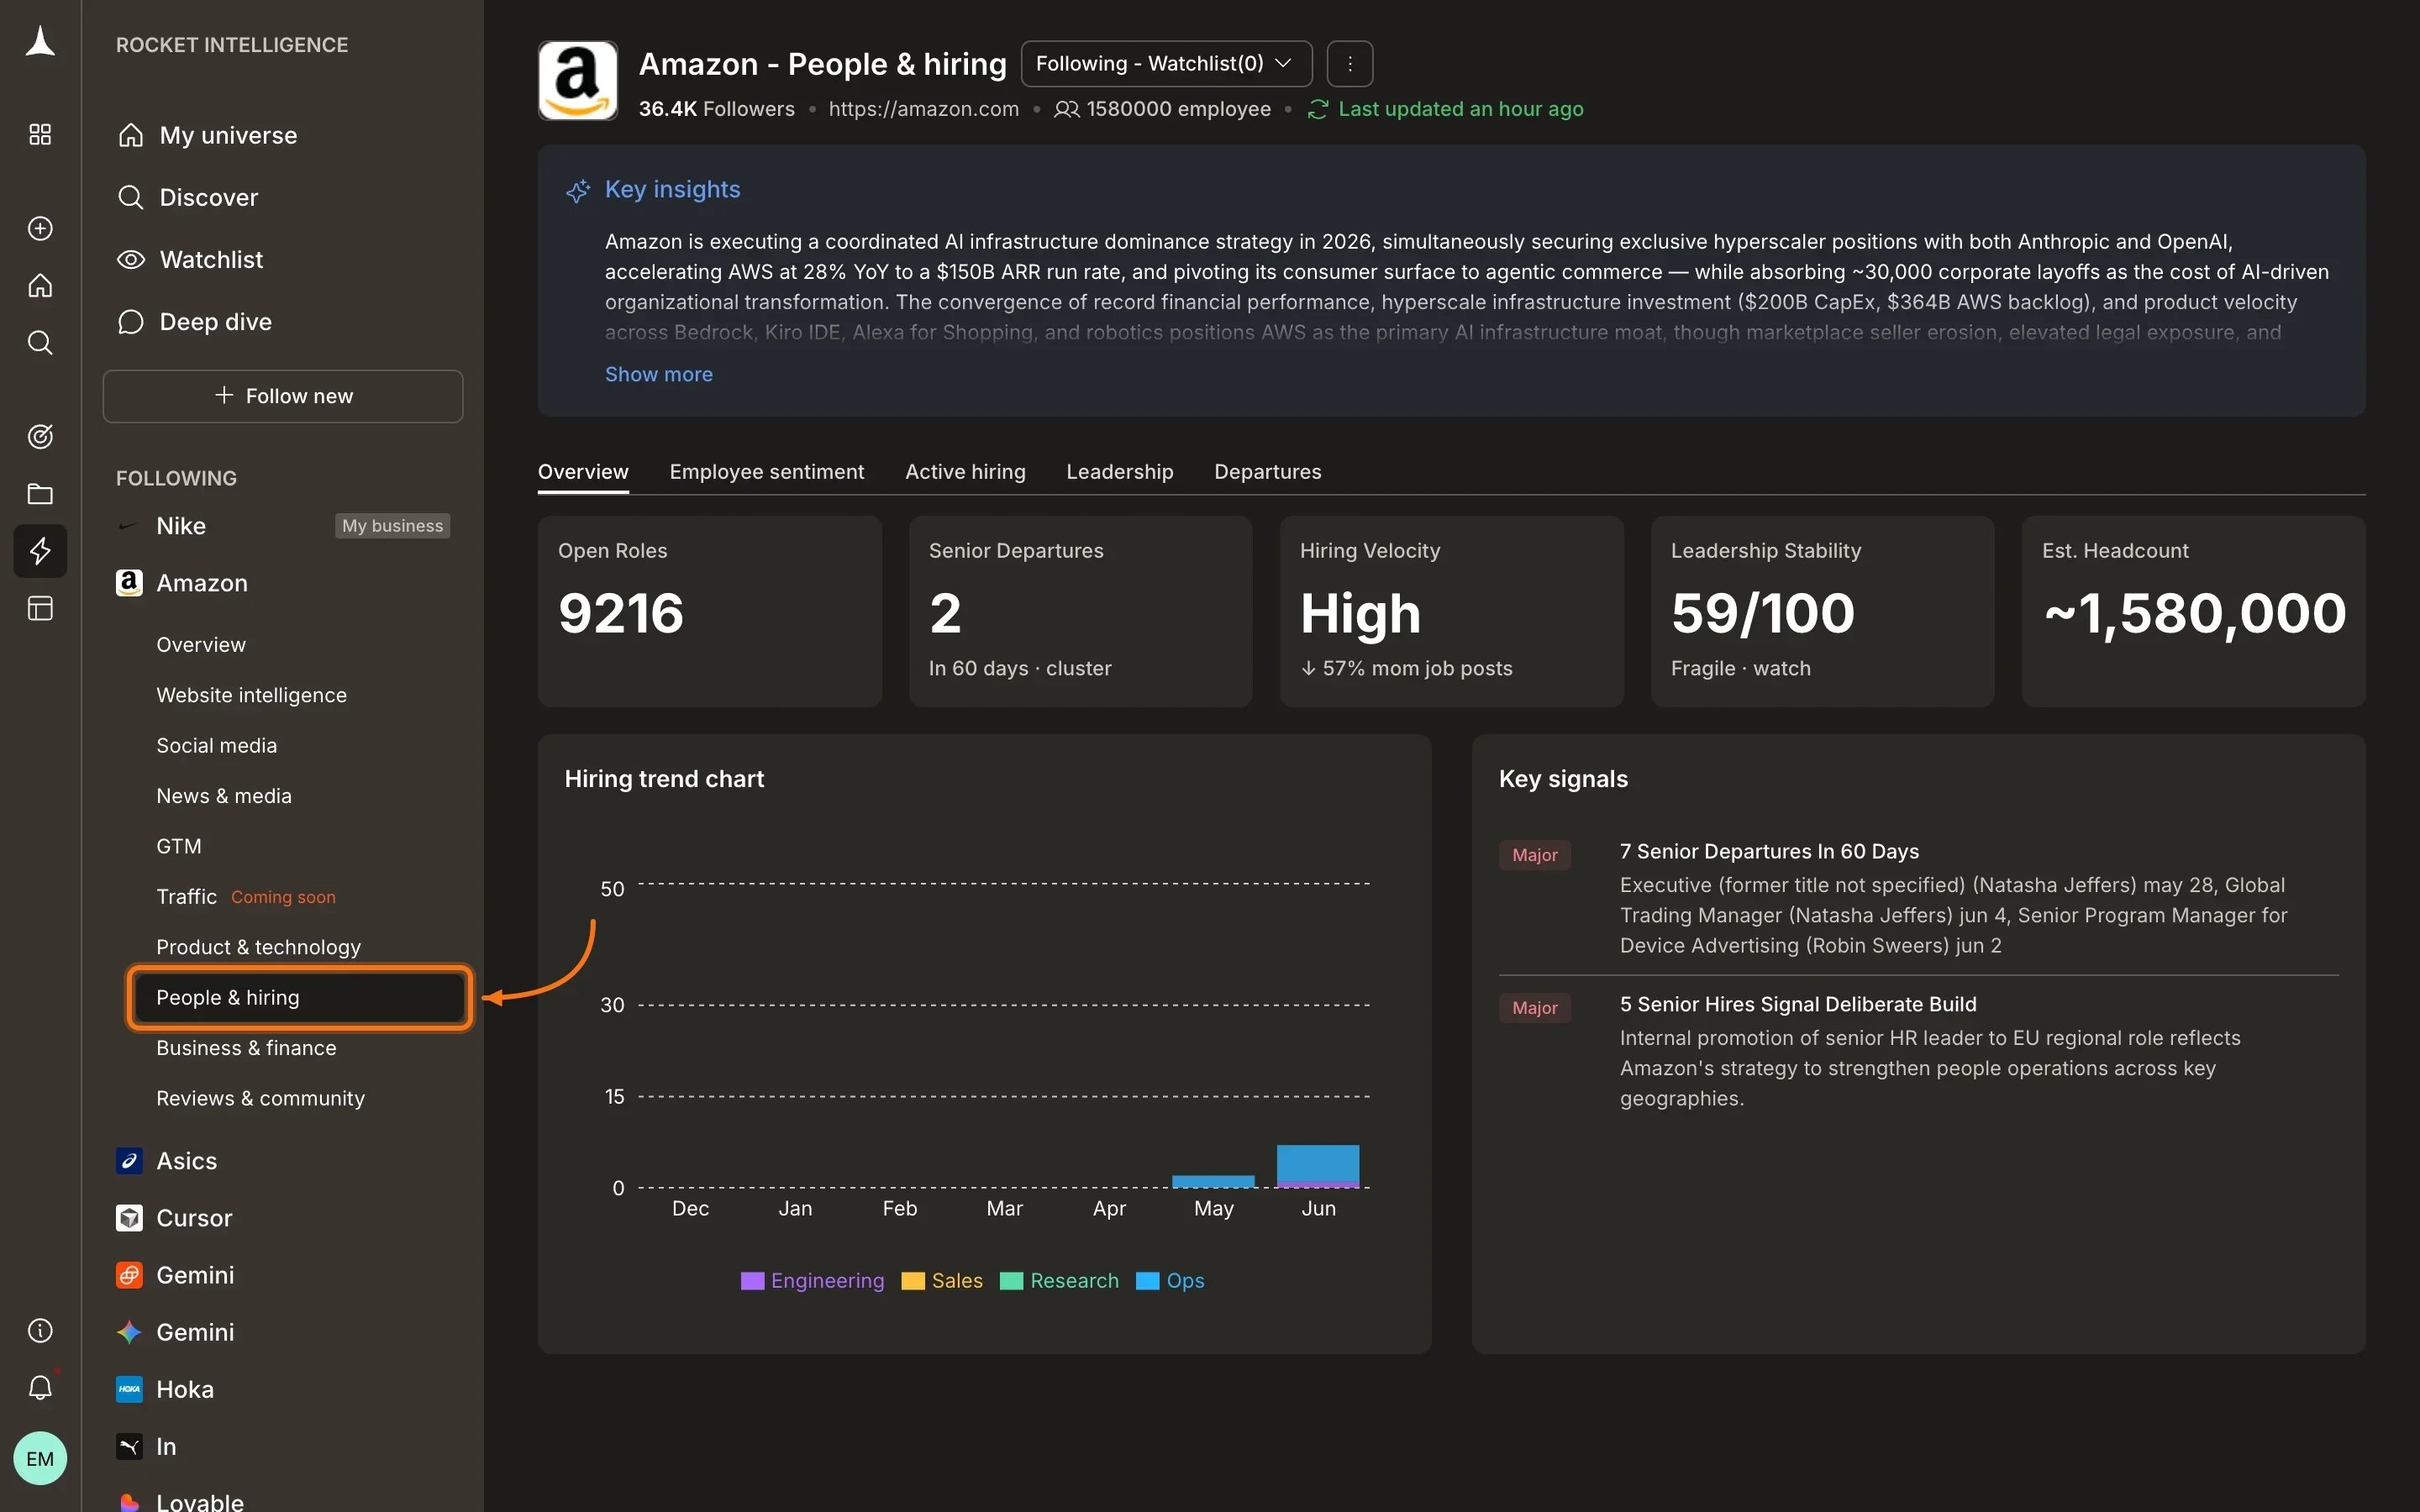The width and height of the screenshot is (2420, 1512).
Task: Click the home icon in the left rail
Action: coord(40,286)
